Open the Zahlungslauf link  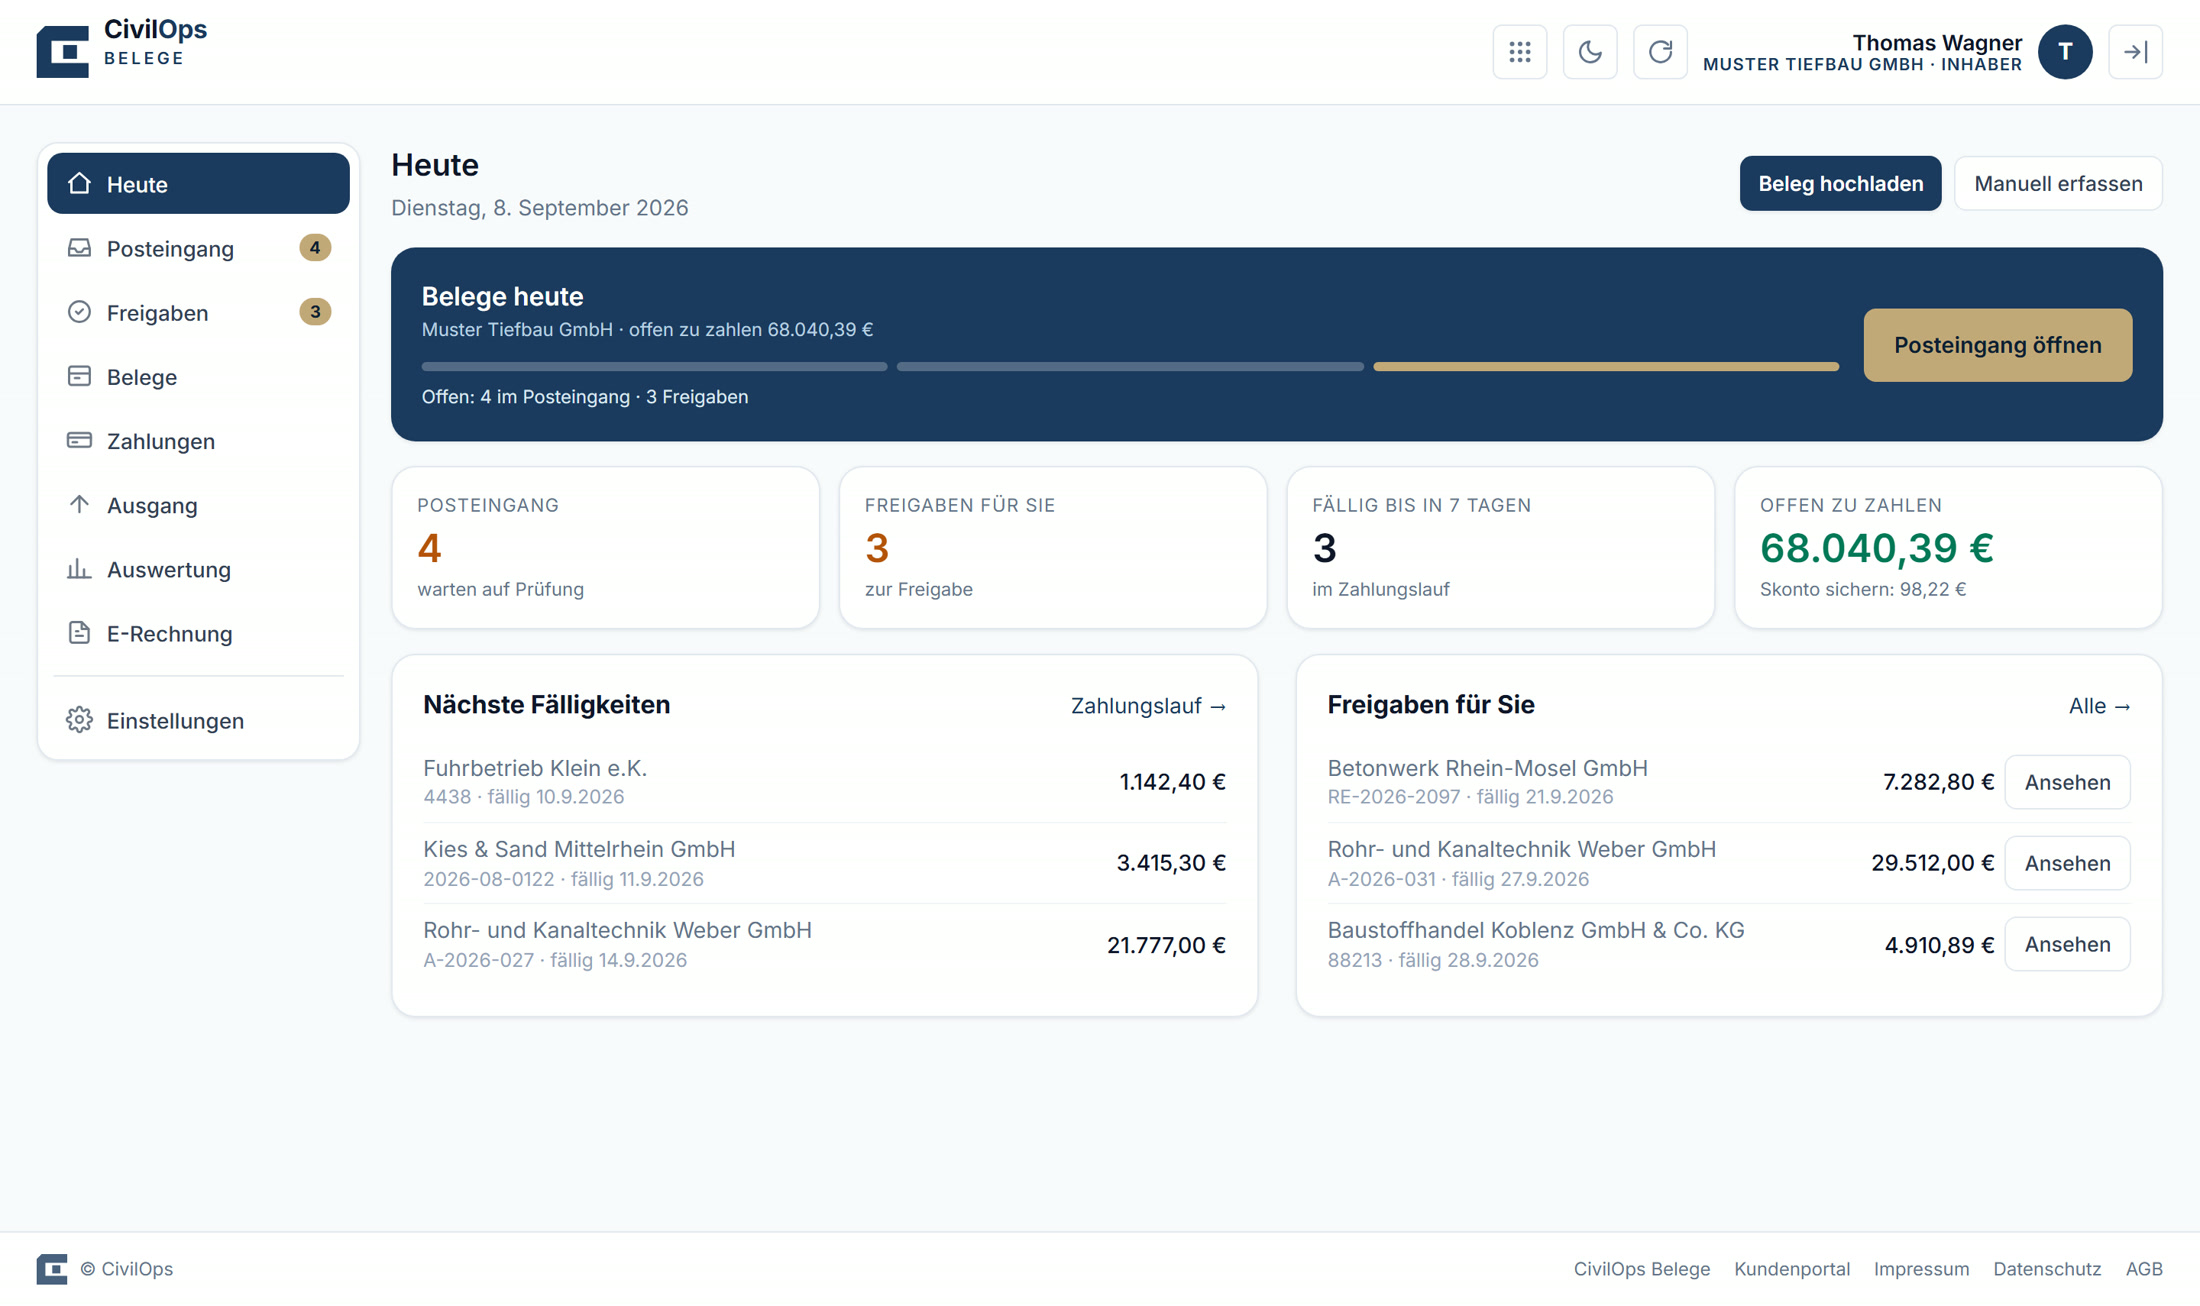1148,706
